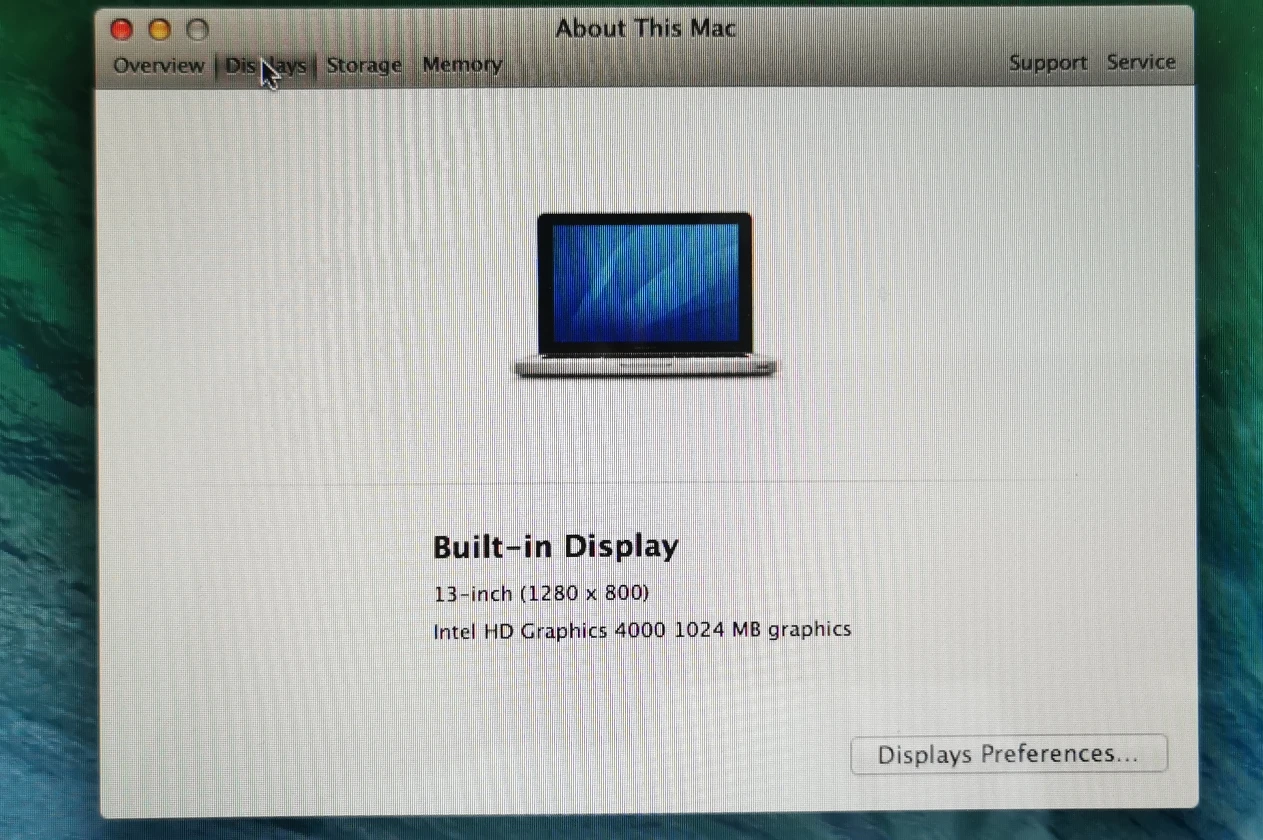The image size is (1263, 840).
Task: Click the About This Mac window title
Action: tap(645, 28)
